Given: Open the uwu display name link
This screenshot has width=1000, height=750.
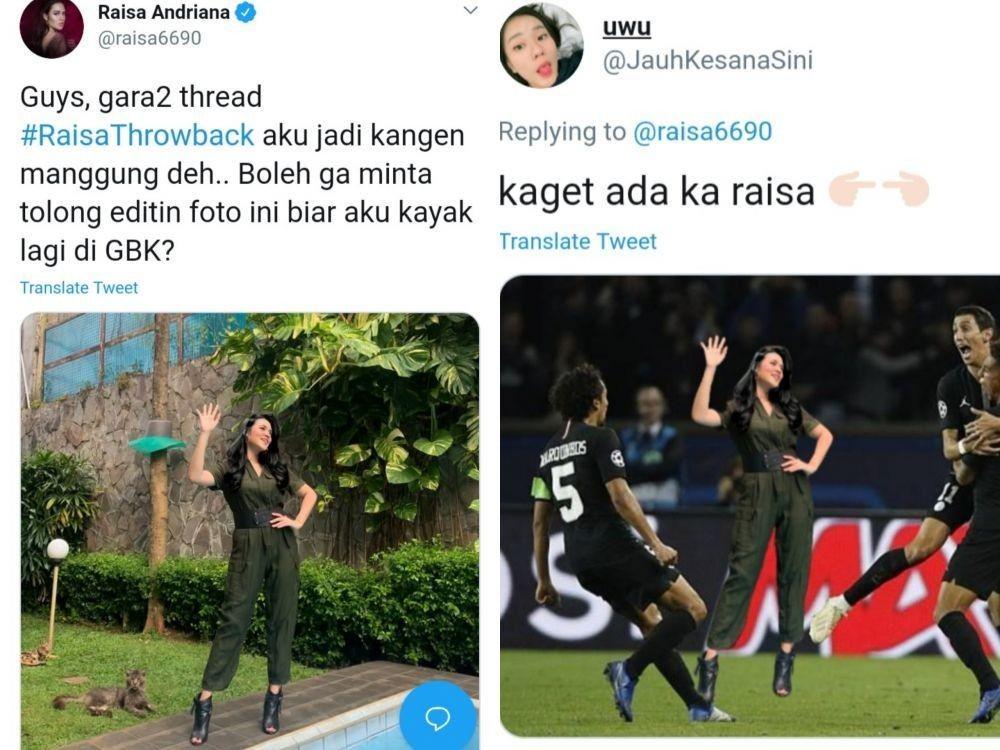Looking at the screenshot, I should [627, 27].
